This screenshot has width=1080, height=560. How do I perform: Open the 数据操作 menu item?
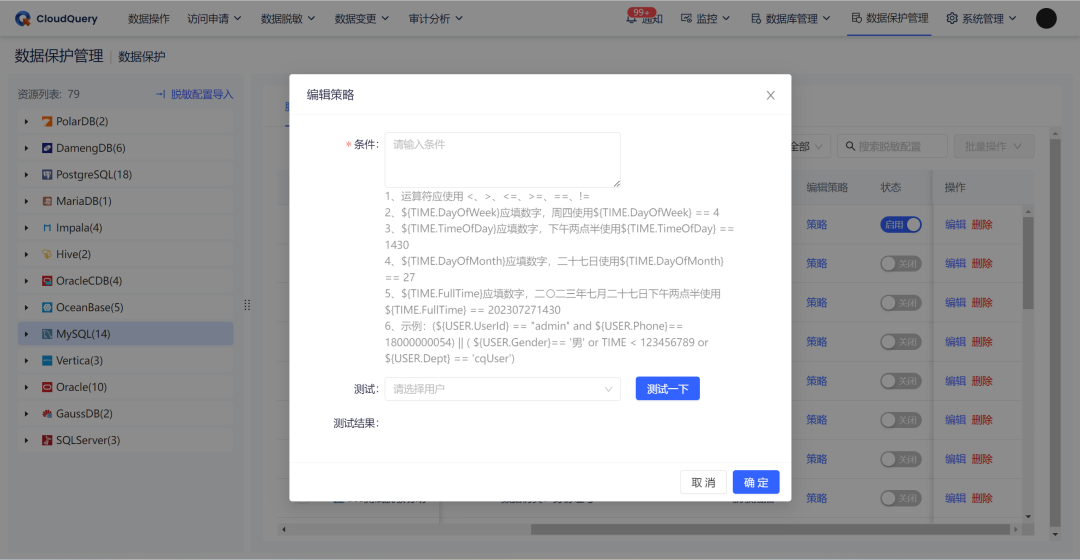149,19
